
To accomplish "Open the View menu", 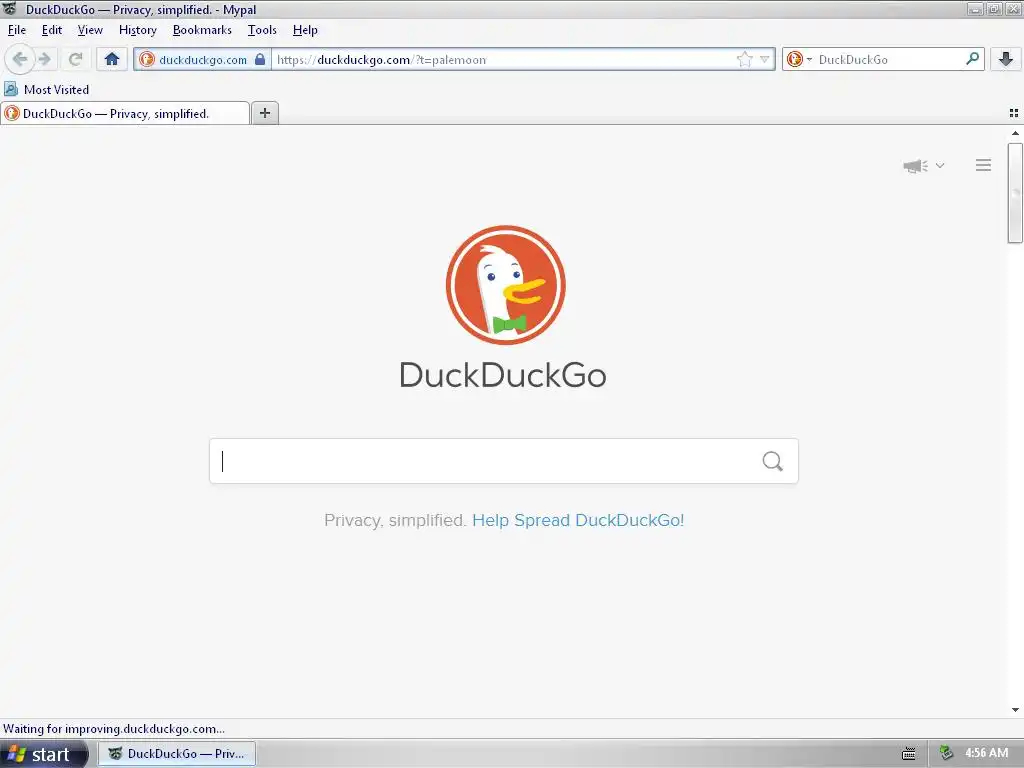I will tap(90, 30).
